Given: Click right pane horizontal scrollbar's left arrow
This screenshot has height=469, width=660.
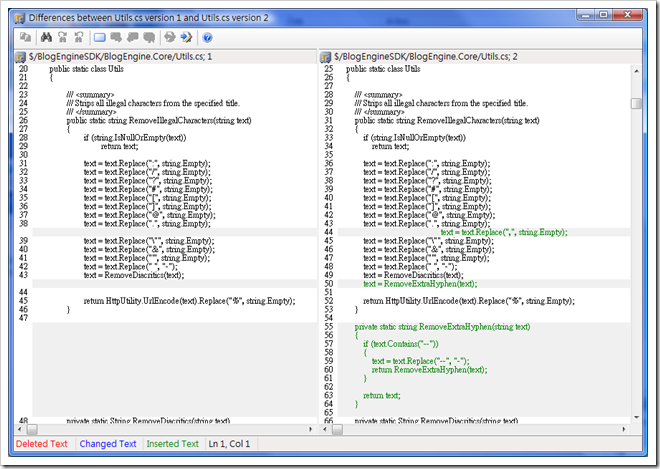Looking at the screenshot, I should click(325, 429).
